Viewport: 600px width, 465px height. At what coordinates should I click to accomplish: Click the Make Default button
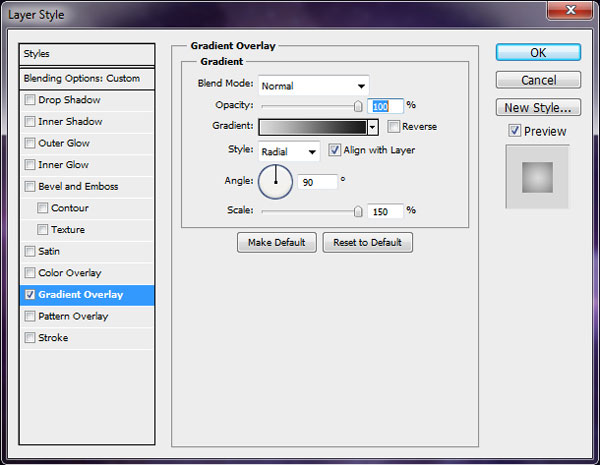tap(277, 242)
